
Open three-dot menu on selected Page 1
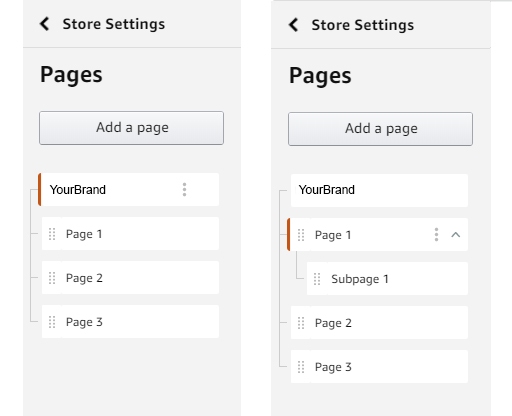[x=436, y=235]
